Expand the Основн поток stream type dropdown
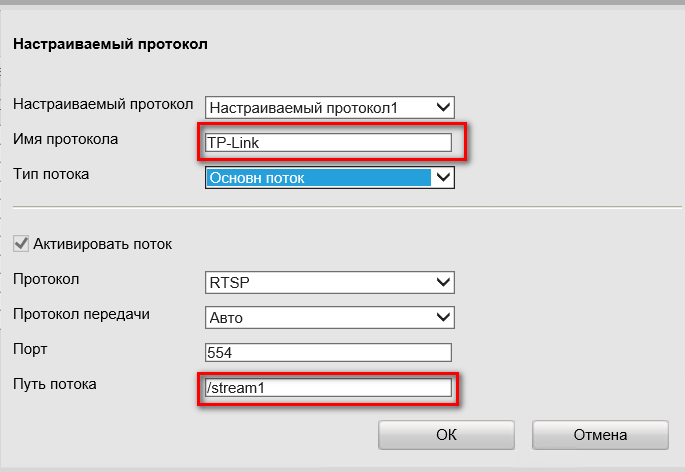 (330, 178)
